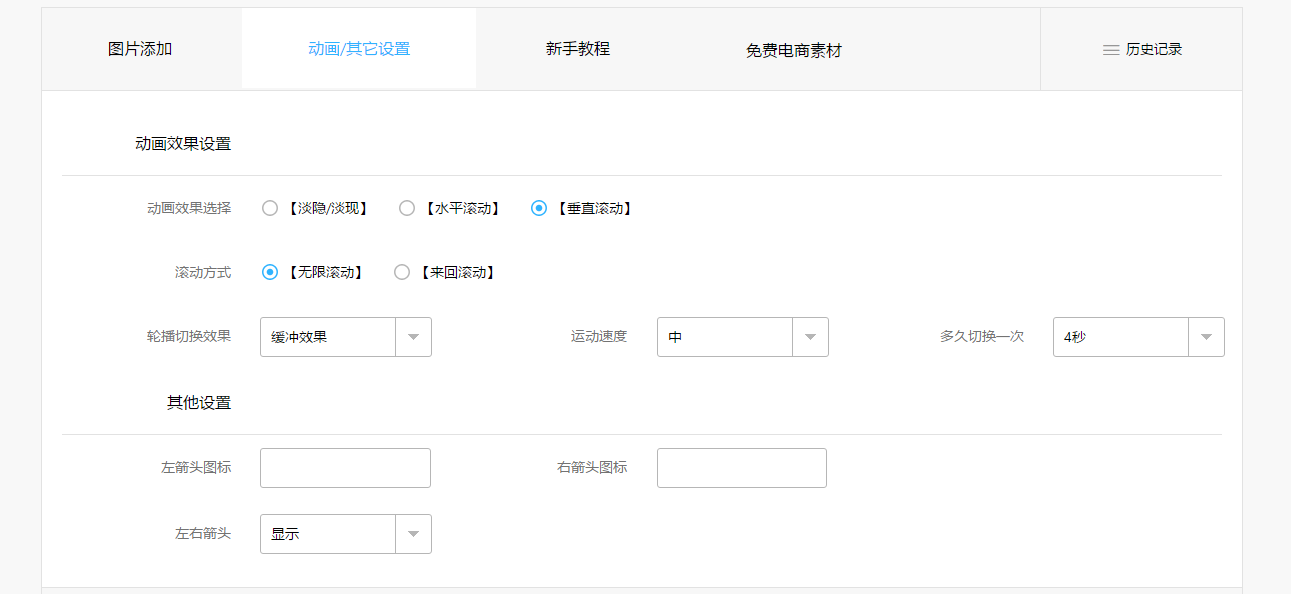
Task: Open the dropdown arrow next to 缓冲效果
Action: [413, 337]
